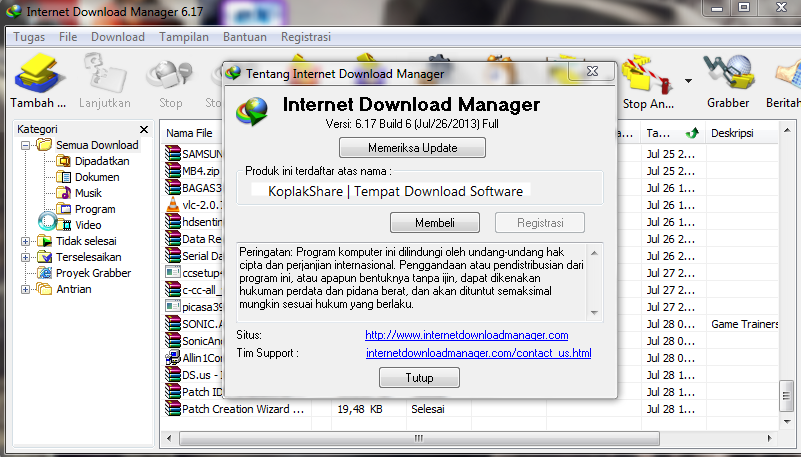Select the Video category
This screenshot has height=457, width=801.
pos(88,225)
